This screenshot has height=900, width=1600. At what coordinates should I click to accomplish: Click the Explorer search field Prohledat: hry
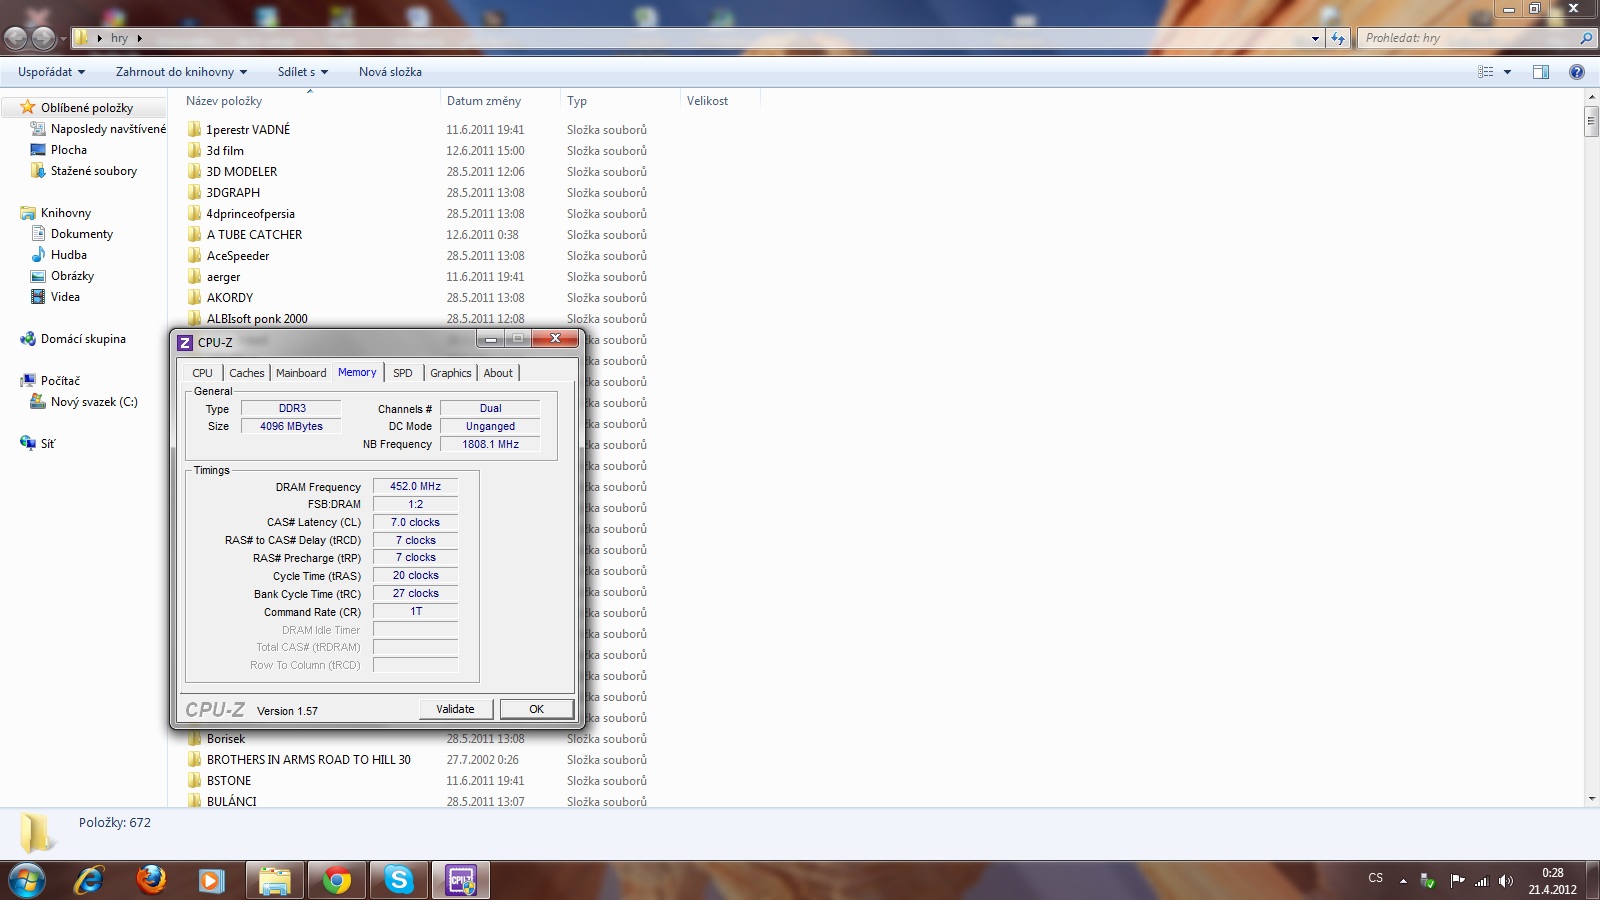tap(1467, 38)
